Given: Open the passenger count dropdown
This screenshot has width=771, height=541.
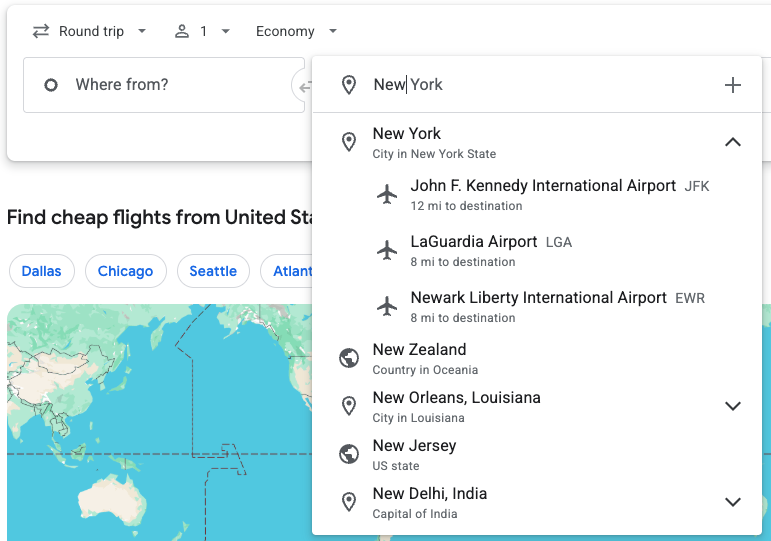Looking at the screenshot, I should tap(202, 31).
